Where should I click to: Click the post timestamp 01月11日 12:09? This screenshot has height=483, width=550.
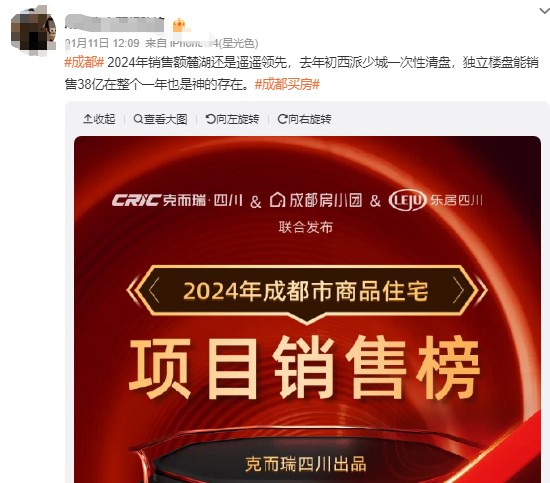click(x=102, y=43)
